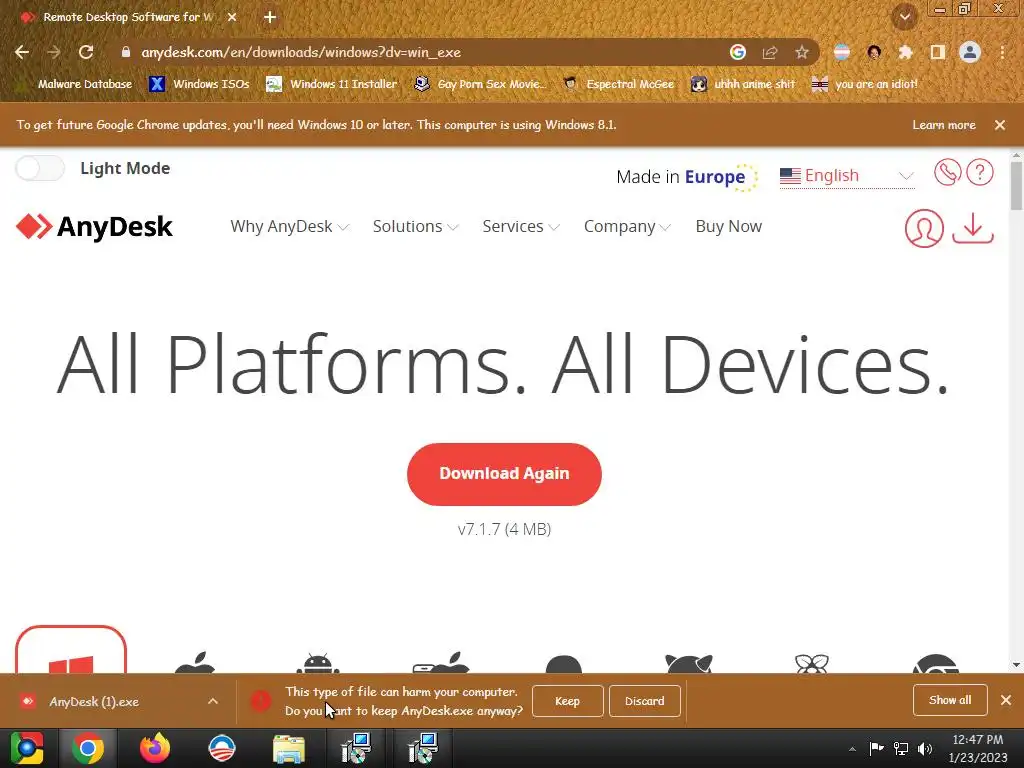Toggle the Light Mode switch

[x=40, y=168]
